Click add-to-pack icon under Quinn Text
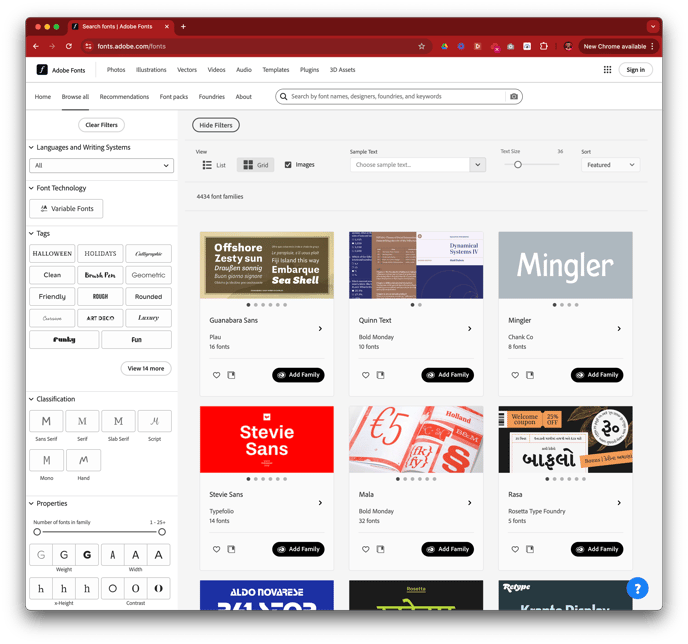Screen dimensions: 688x644 (381, 375)
